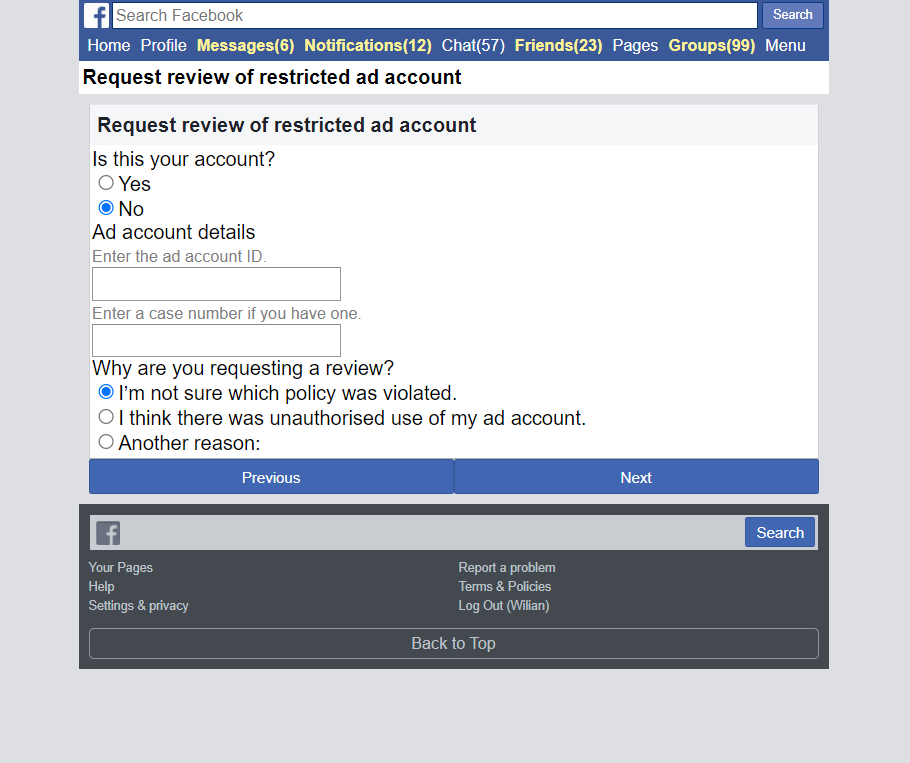910x763 pixels.
Task: Select the Yes radio button
Action: (x=106, y=183)
